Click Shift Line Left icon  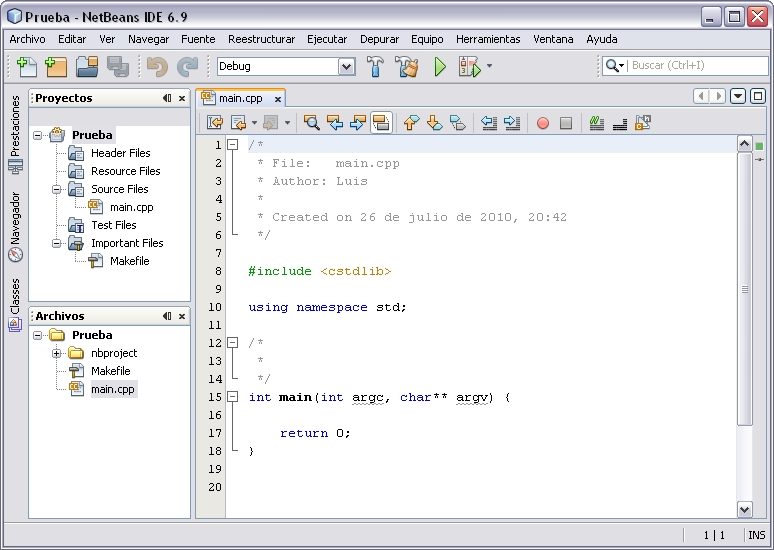click(x=489, y=122)
